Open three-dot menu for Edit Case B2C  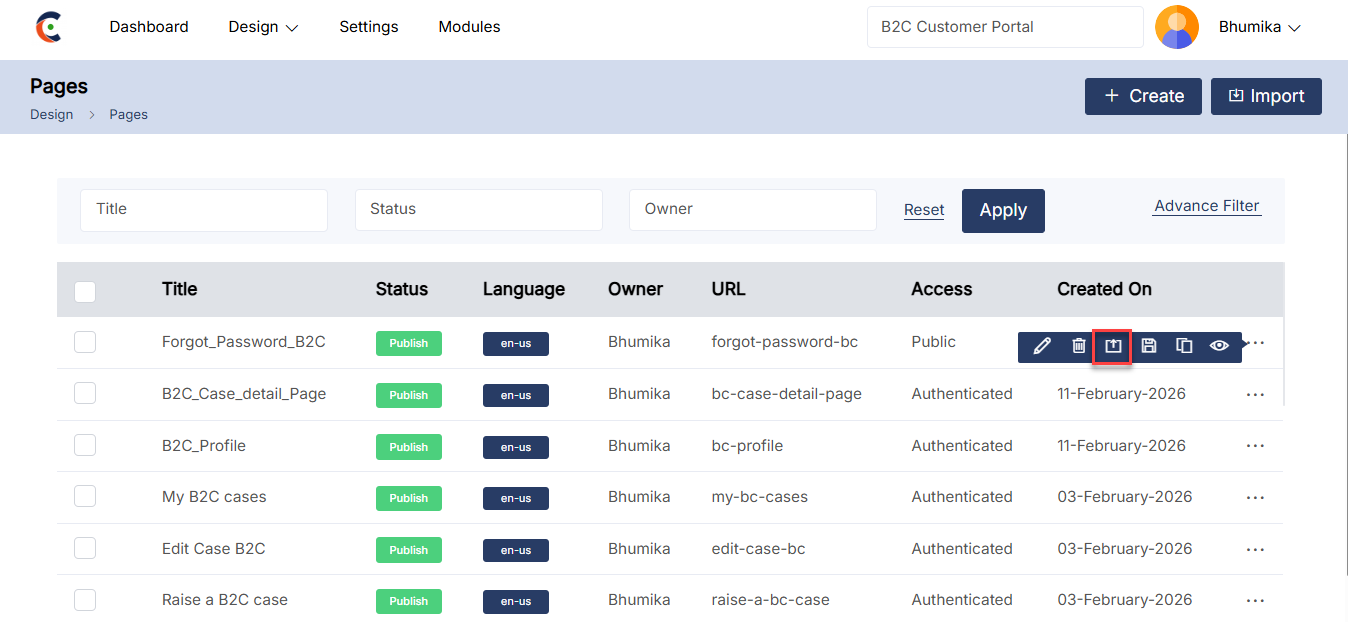pos(1255,549)
